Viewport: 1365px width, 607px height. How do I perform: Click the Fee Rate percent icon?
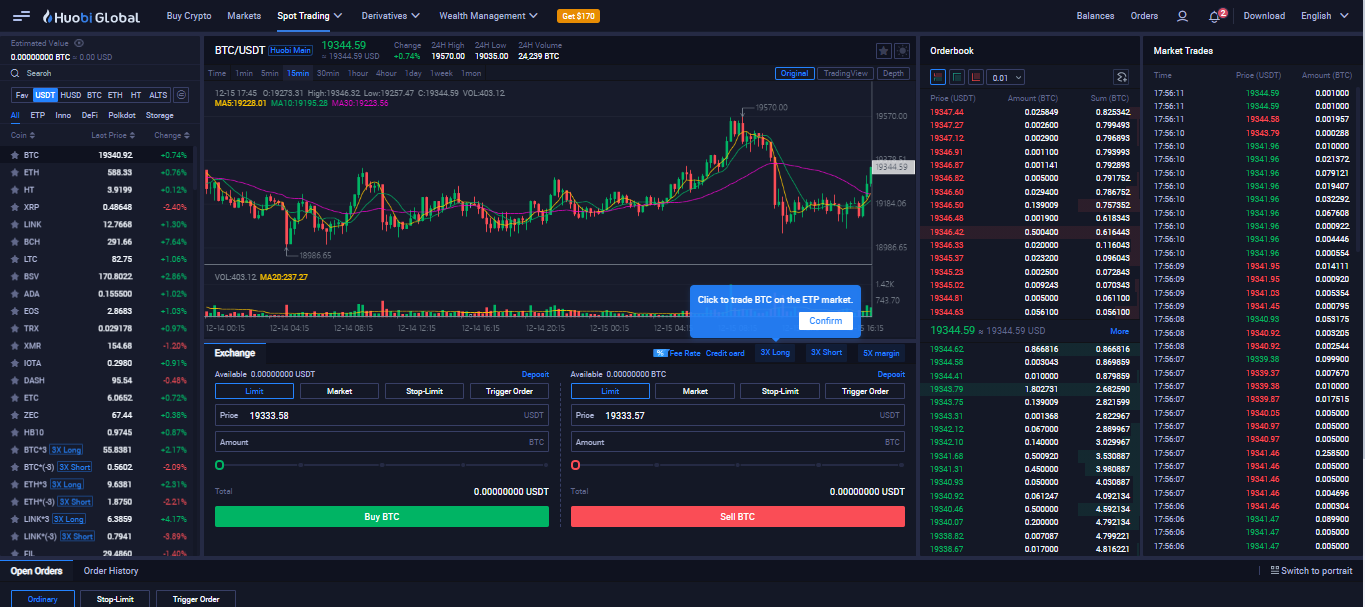click(x=660, y=353)
